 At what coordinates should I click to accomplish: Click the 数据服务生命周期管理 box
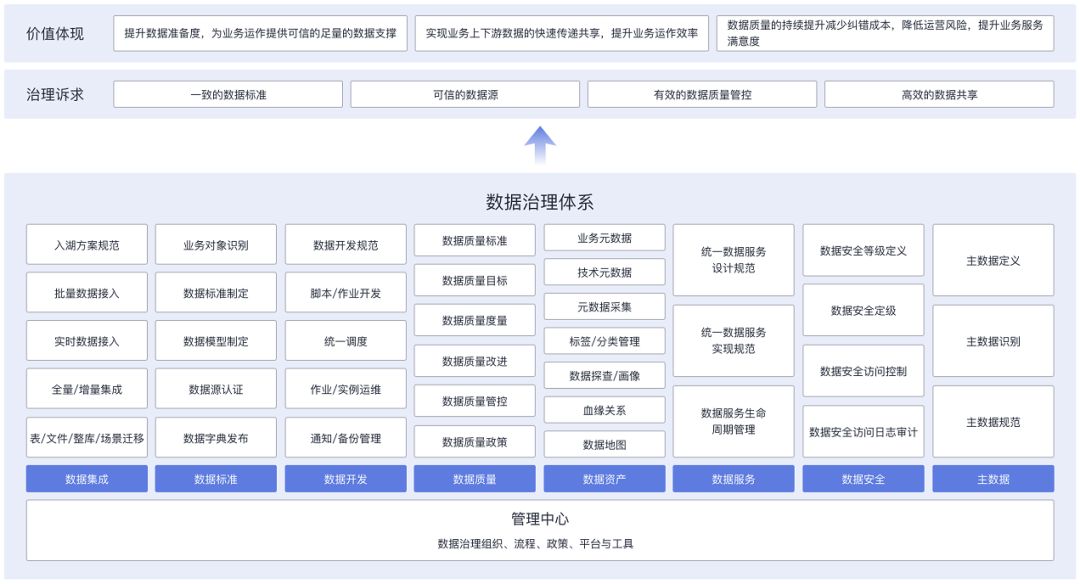click(734, 421)
